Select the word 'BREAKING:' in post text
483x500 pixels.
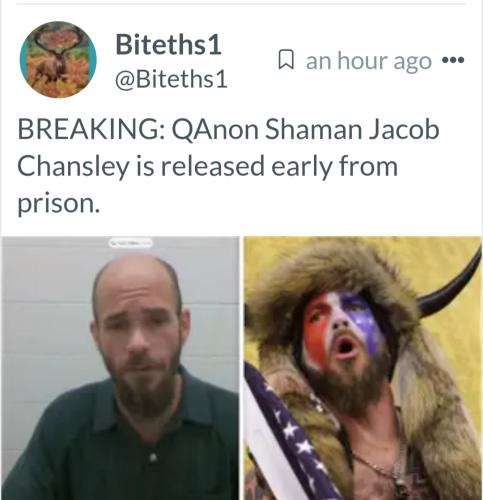pyautogui.click(x=91, y=130)
